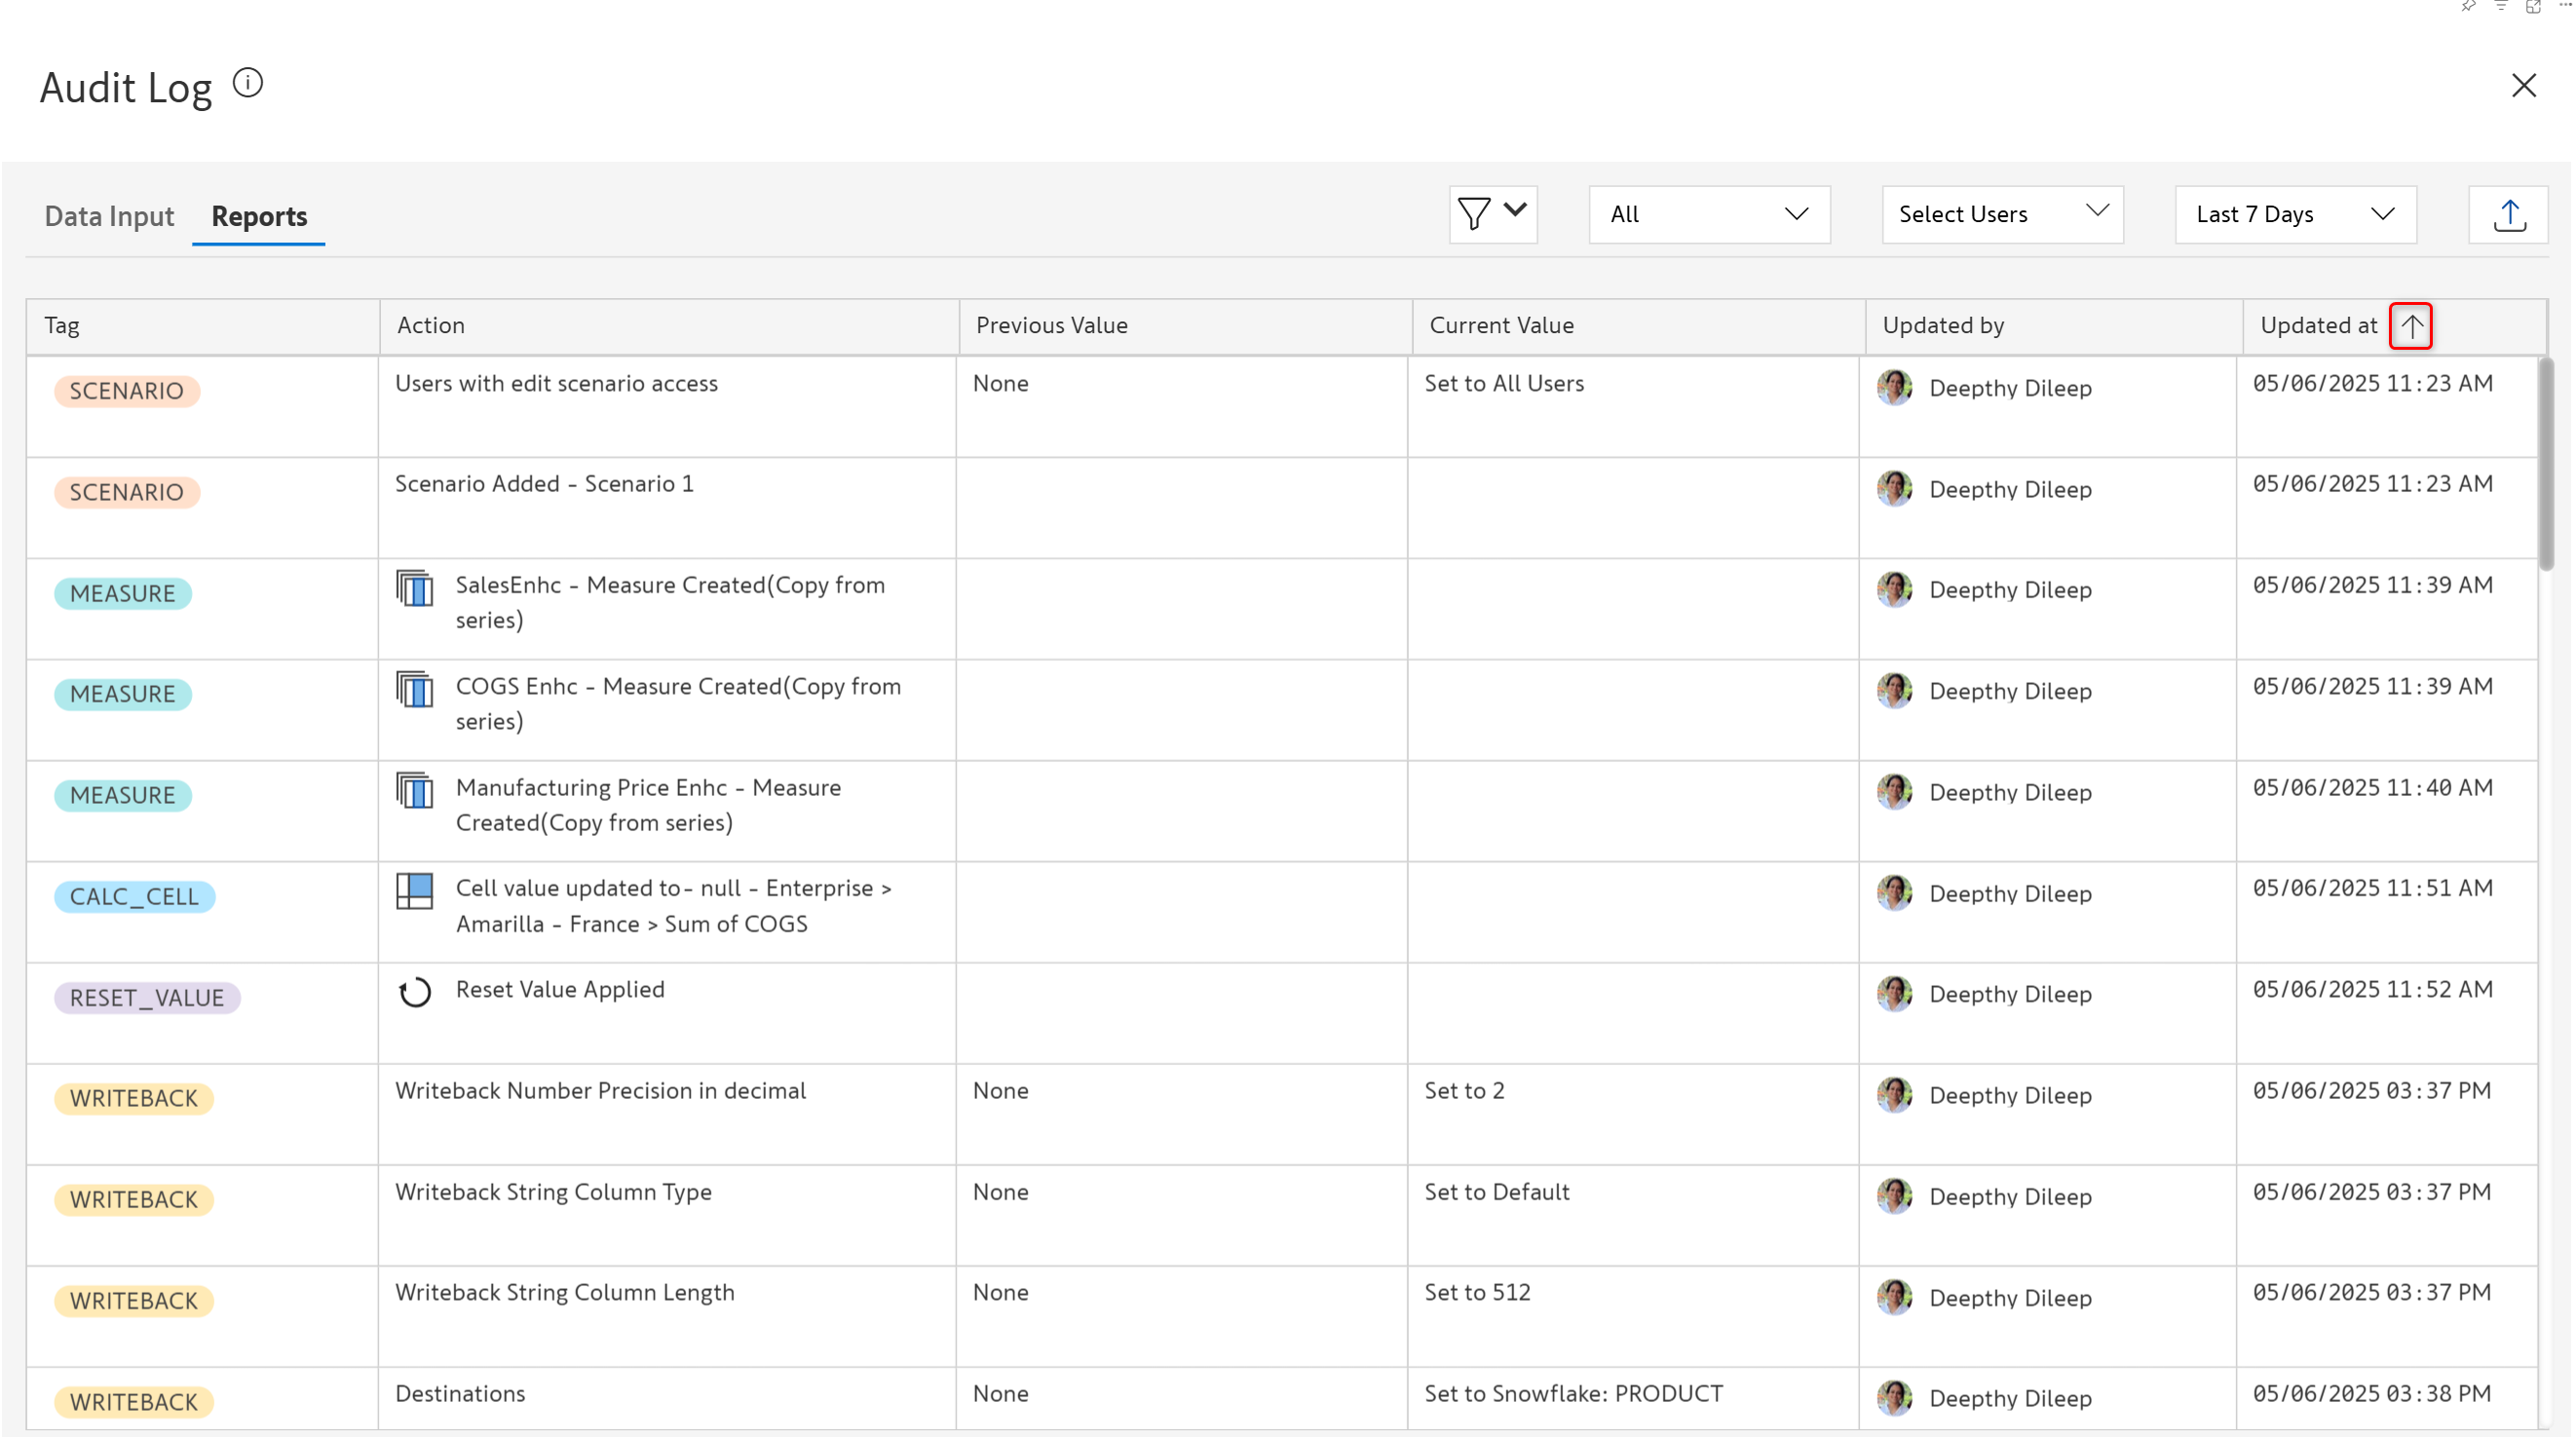Click the RESET_VALUE tag badge
The height and width of the screenshot is (1439, 2576).
pyautogui.click(x=147, y=998)
